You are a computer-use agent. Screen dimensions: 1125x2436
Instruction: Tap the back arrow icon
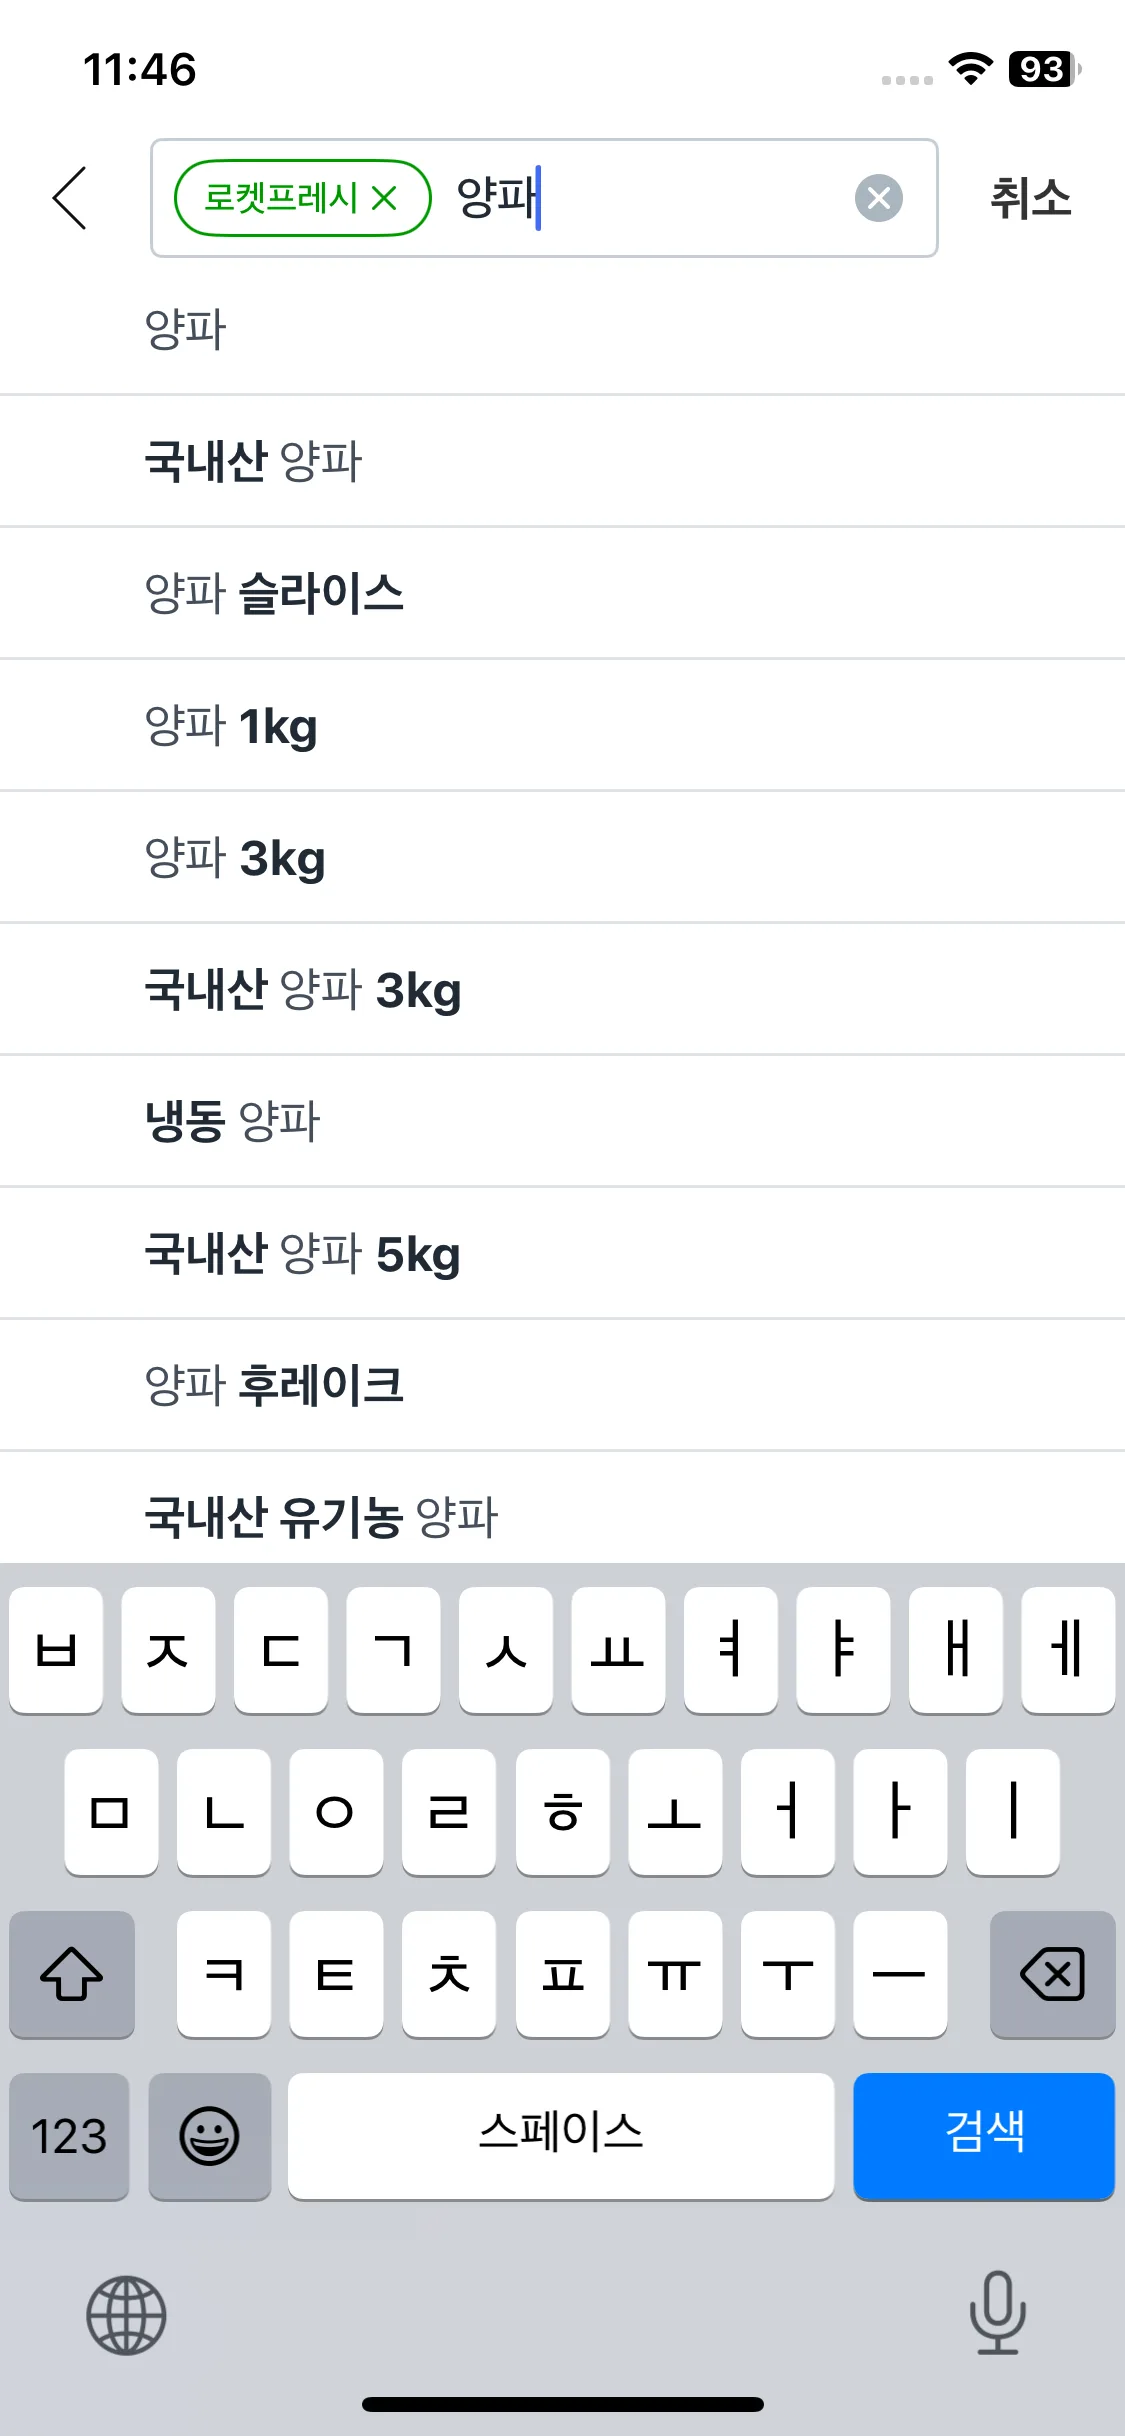pyautogui.click(x=70, y=198)
